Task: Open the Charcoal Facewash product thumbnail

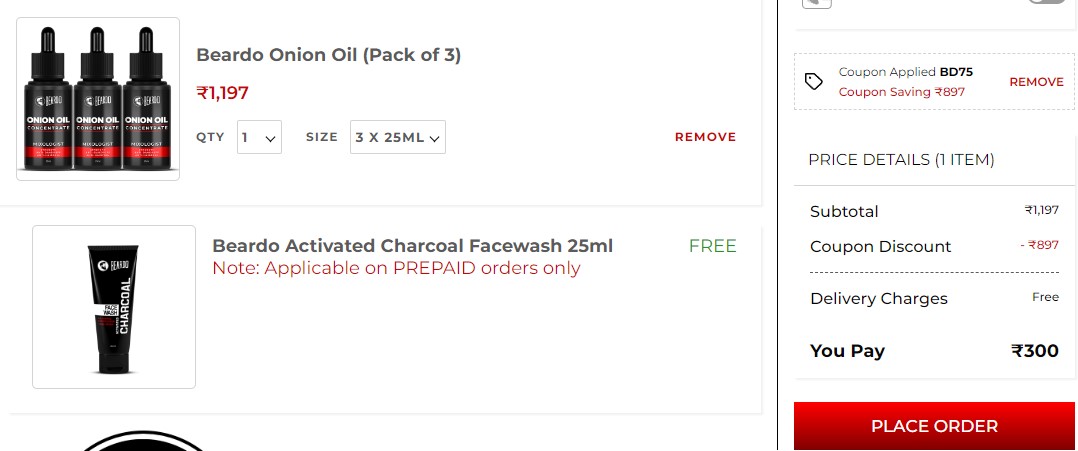Action: [x=114, y=307]
